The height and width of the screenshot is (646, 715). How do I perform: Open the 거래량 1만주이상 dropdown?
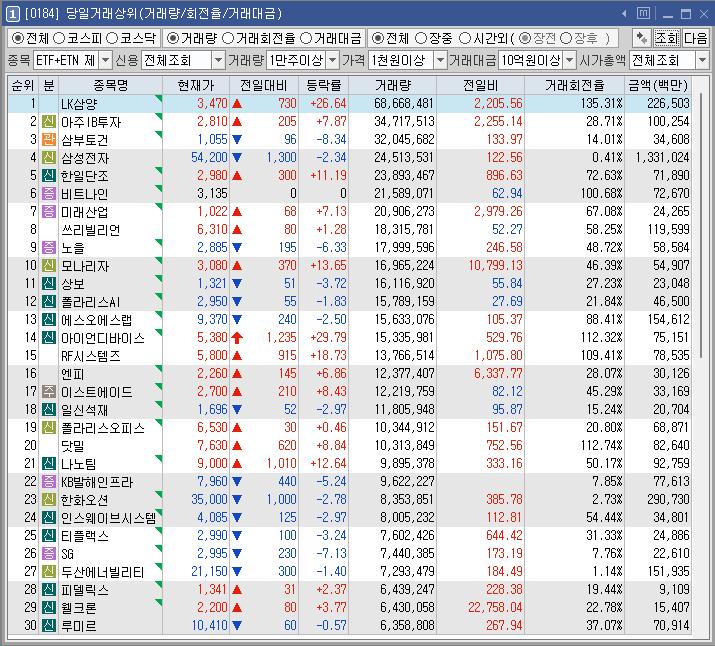[333, 60]
